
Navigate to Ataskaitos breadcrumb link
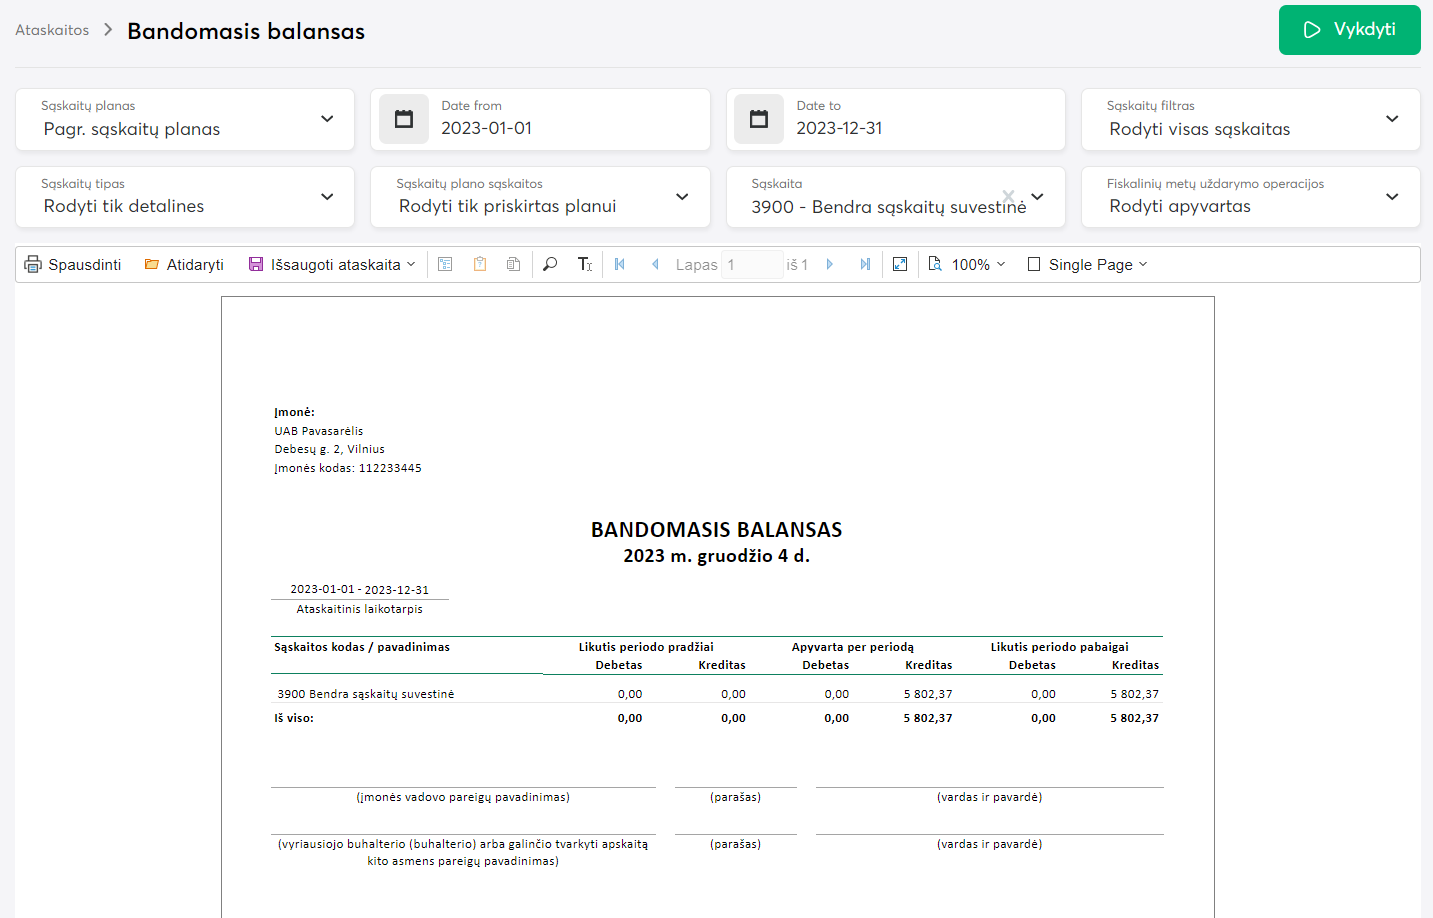coord(52,30)
